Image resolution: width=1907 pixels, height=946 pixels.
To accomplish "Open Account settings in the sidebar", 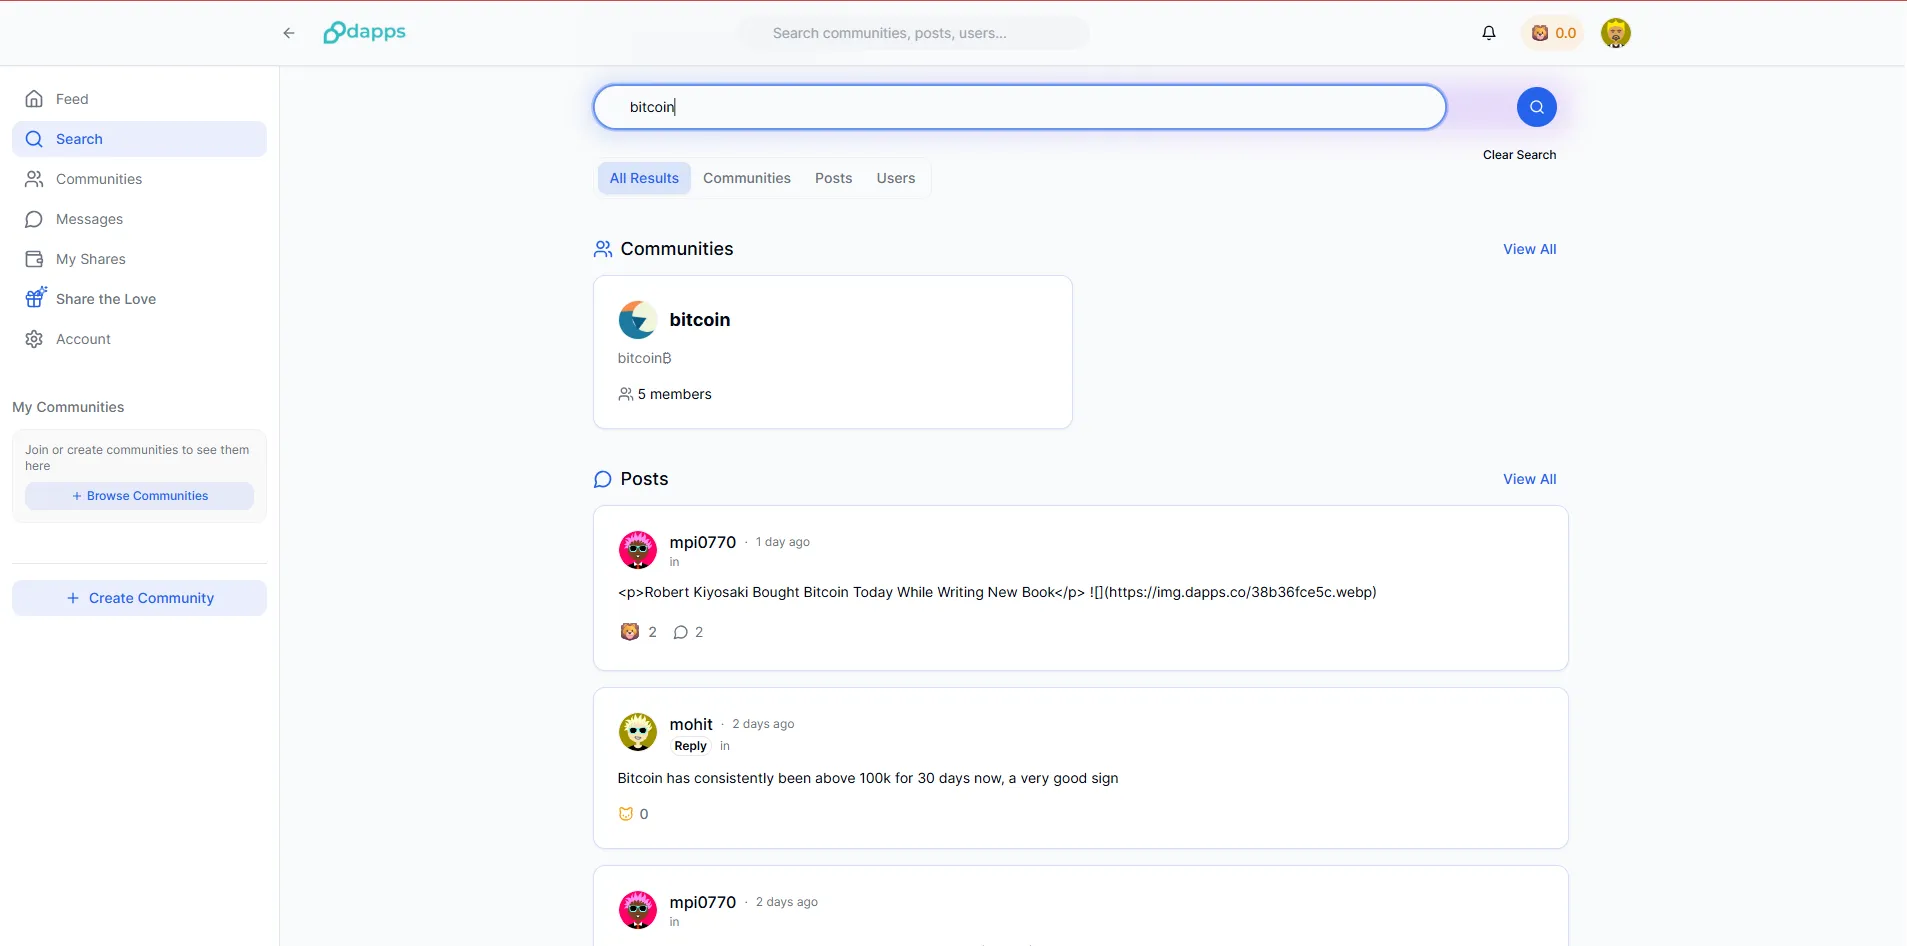I will click(x=139, y=339).
